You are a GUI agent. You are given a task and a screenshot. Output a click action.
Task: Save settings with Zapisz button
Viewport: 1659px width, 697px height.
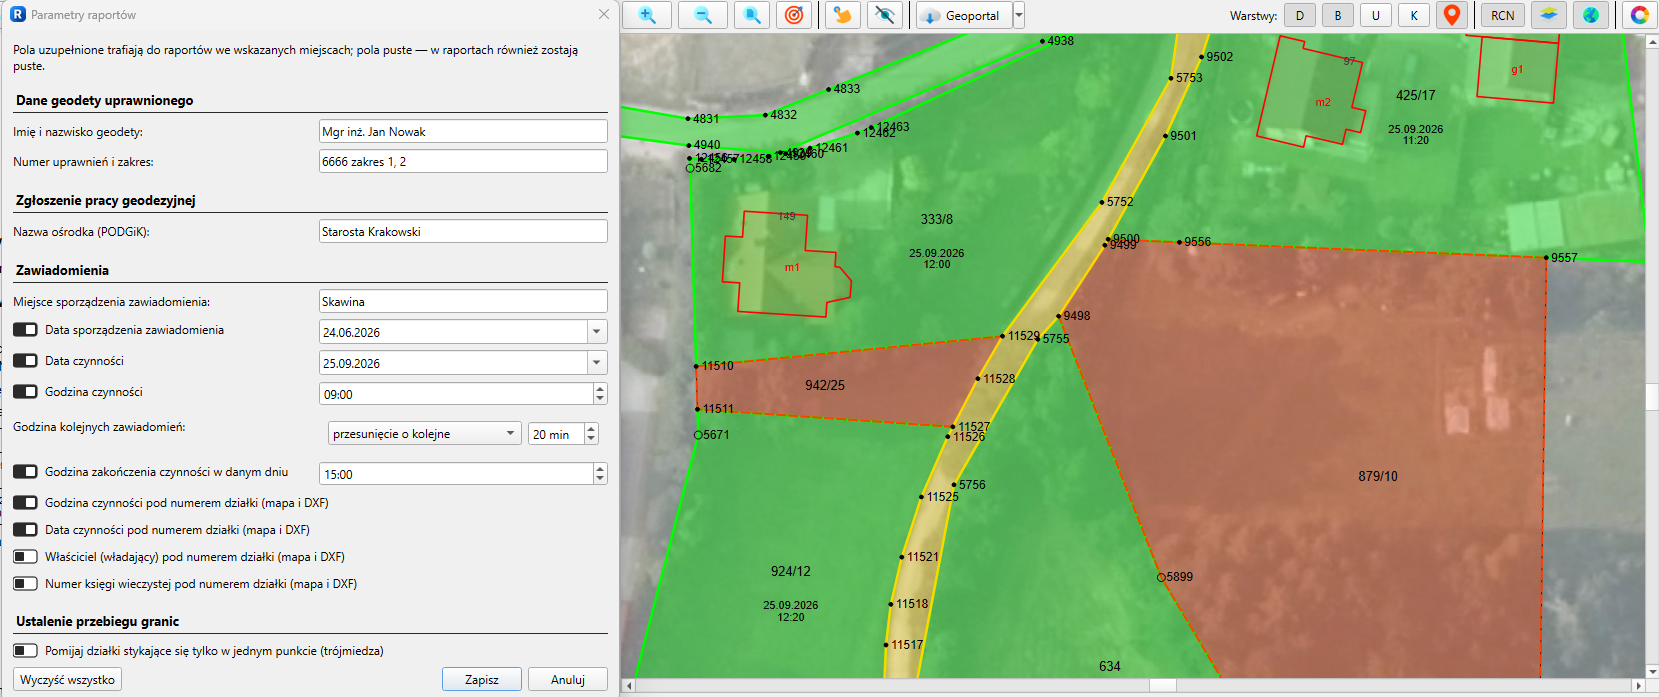[x=482, y=680]
